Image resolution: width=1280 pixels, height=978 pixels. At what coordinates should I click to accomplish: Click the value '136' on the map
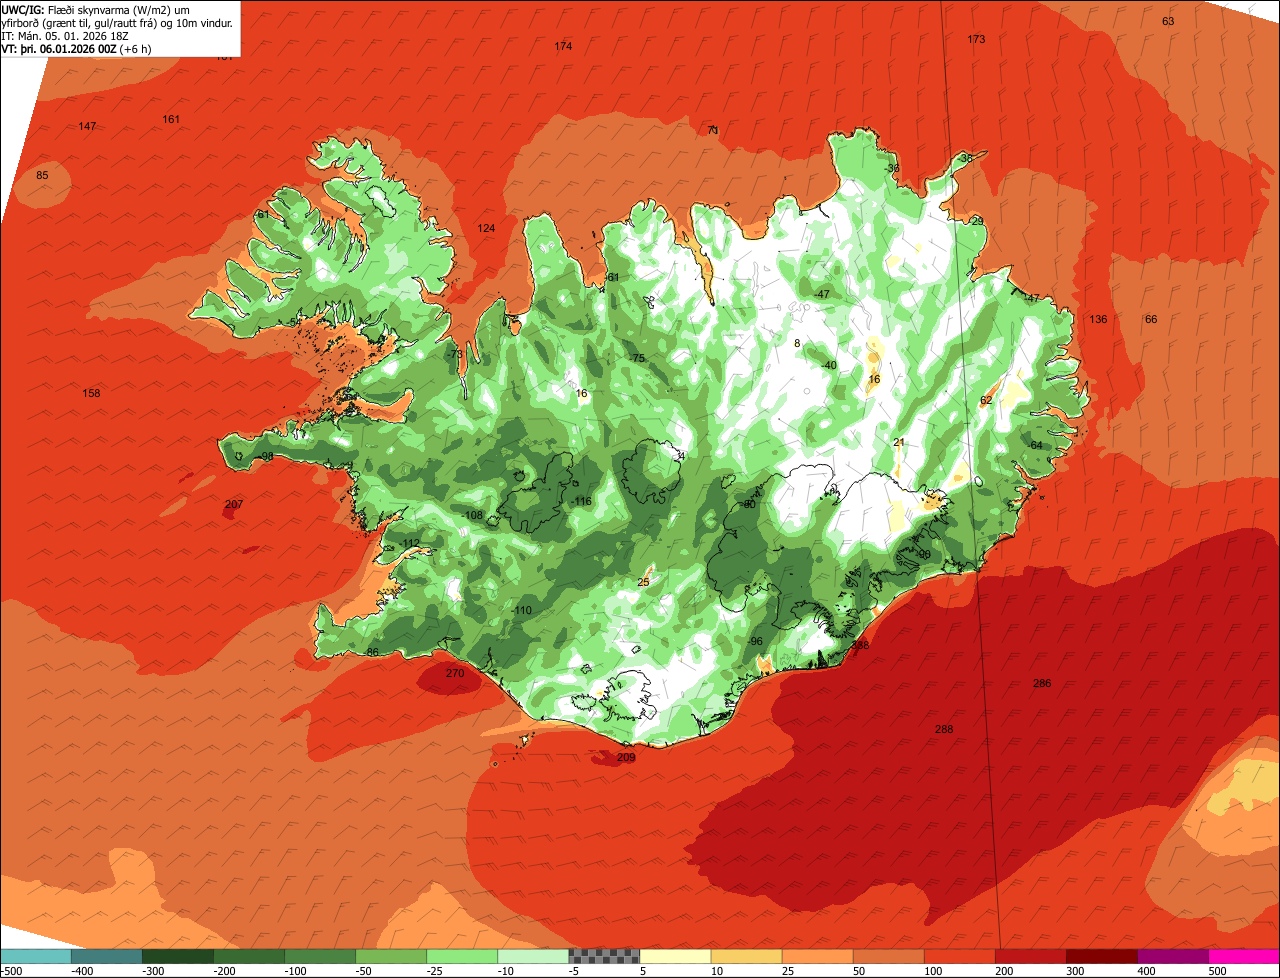1098,319
